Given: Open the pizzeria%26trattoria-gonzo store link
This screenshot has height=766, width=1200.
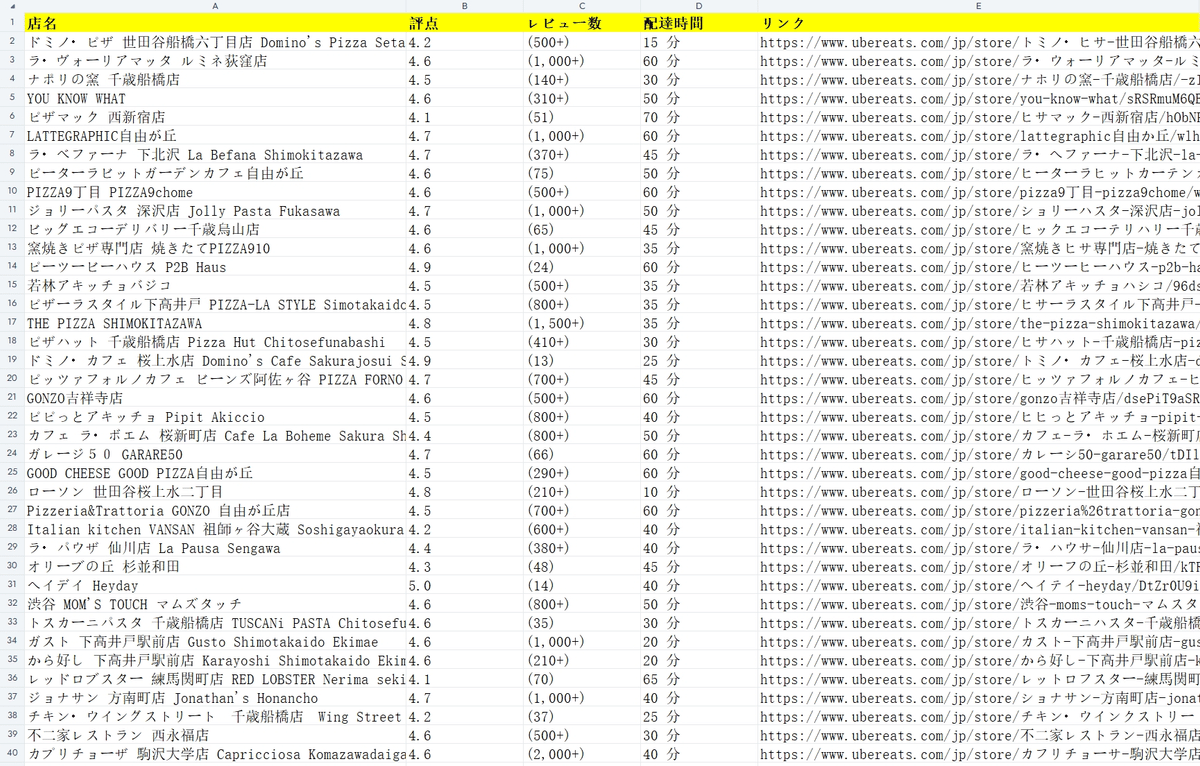Looking at the screenshot, I should [979, 510].
